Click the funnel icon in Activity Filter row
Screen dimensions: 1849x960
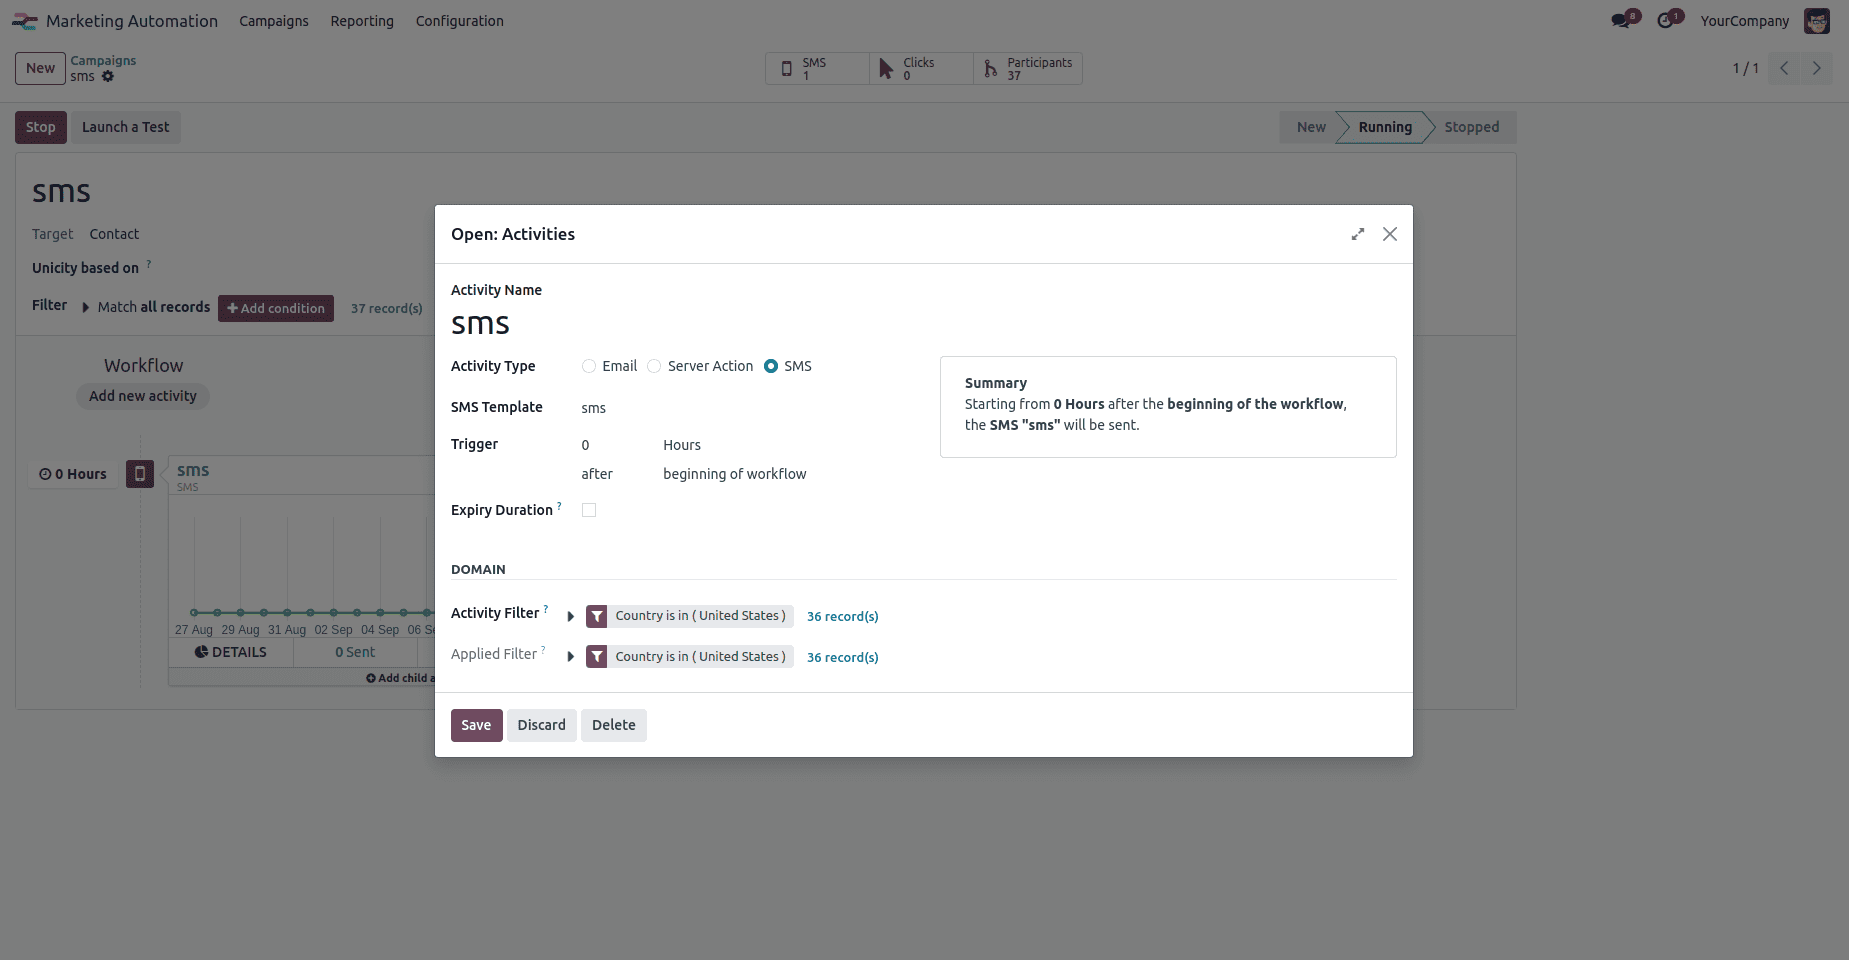coord(597,616)
